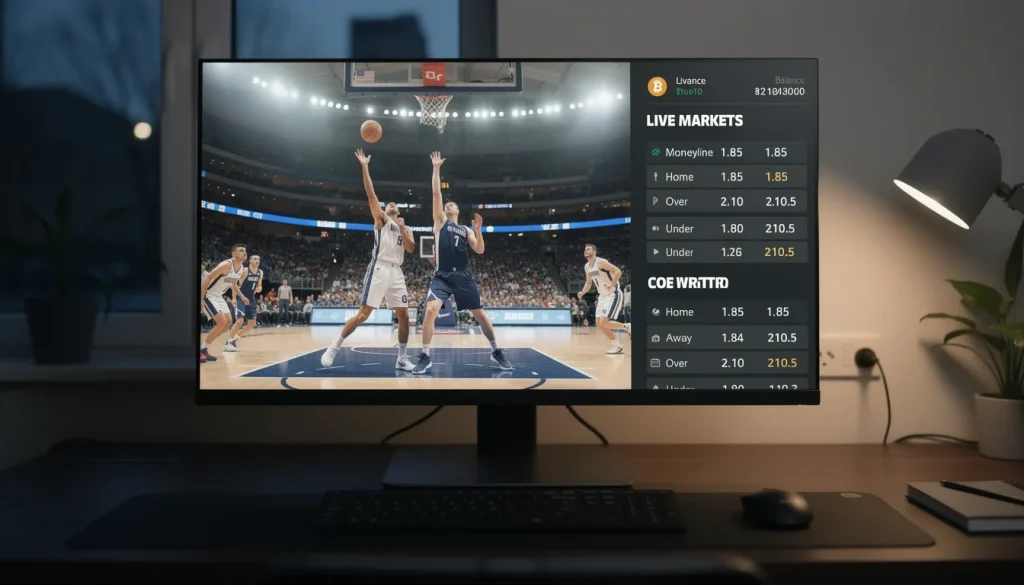Pick the first 1.85 odds in Moneyline row
The image size is (1024, 585).
click(x=731, y=153)
